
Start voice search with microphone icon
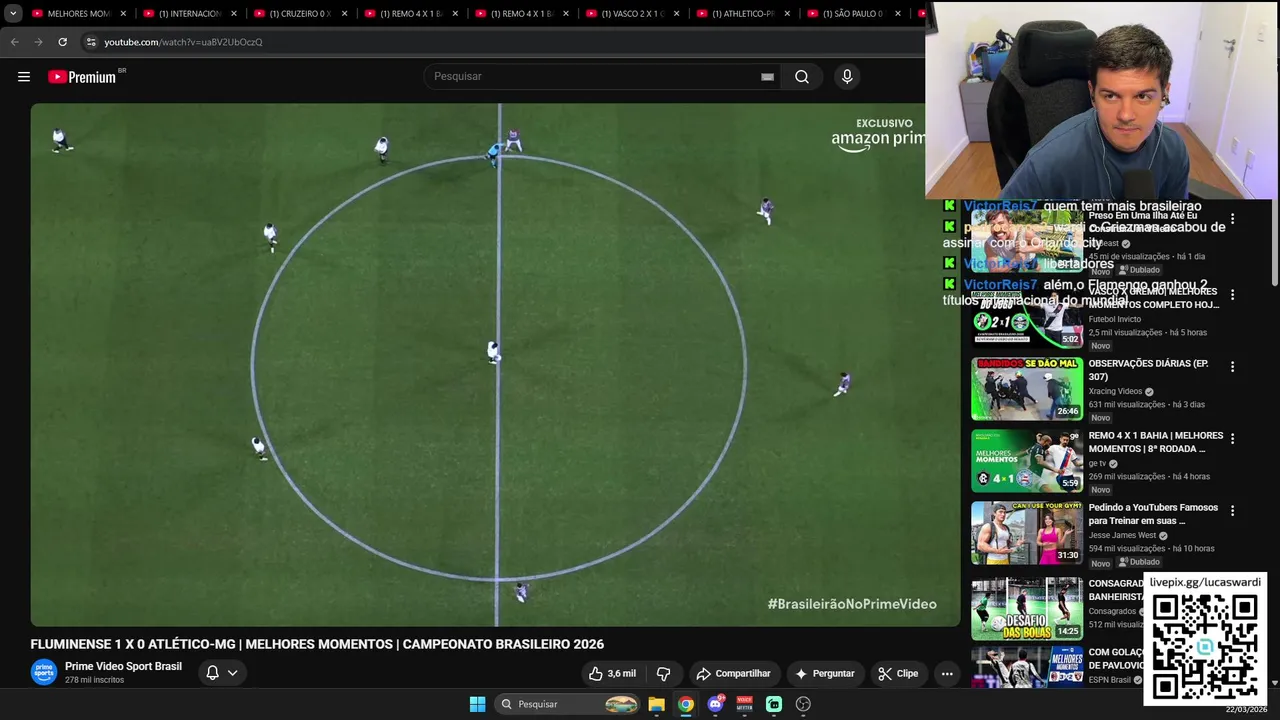pyautogui.click(x=847, y=77)
